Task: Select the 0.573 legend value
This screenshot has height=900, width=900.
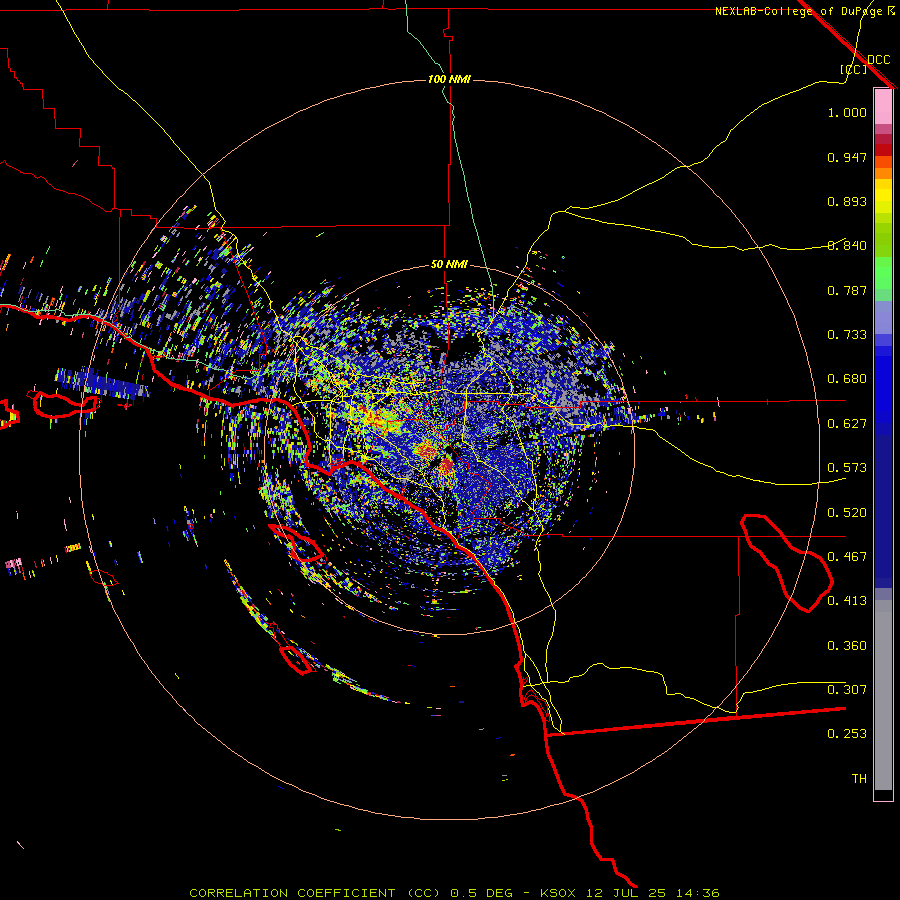Action: pyautogui.click(x=847, y=468)
